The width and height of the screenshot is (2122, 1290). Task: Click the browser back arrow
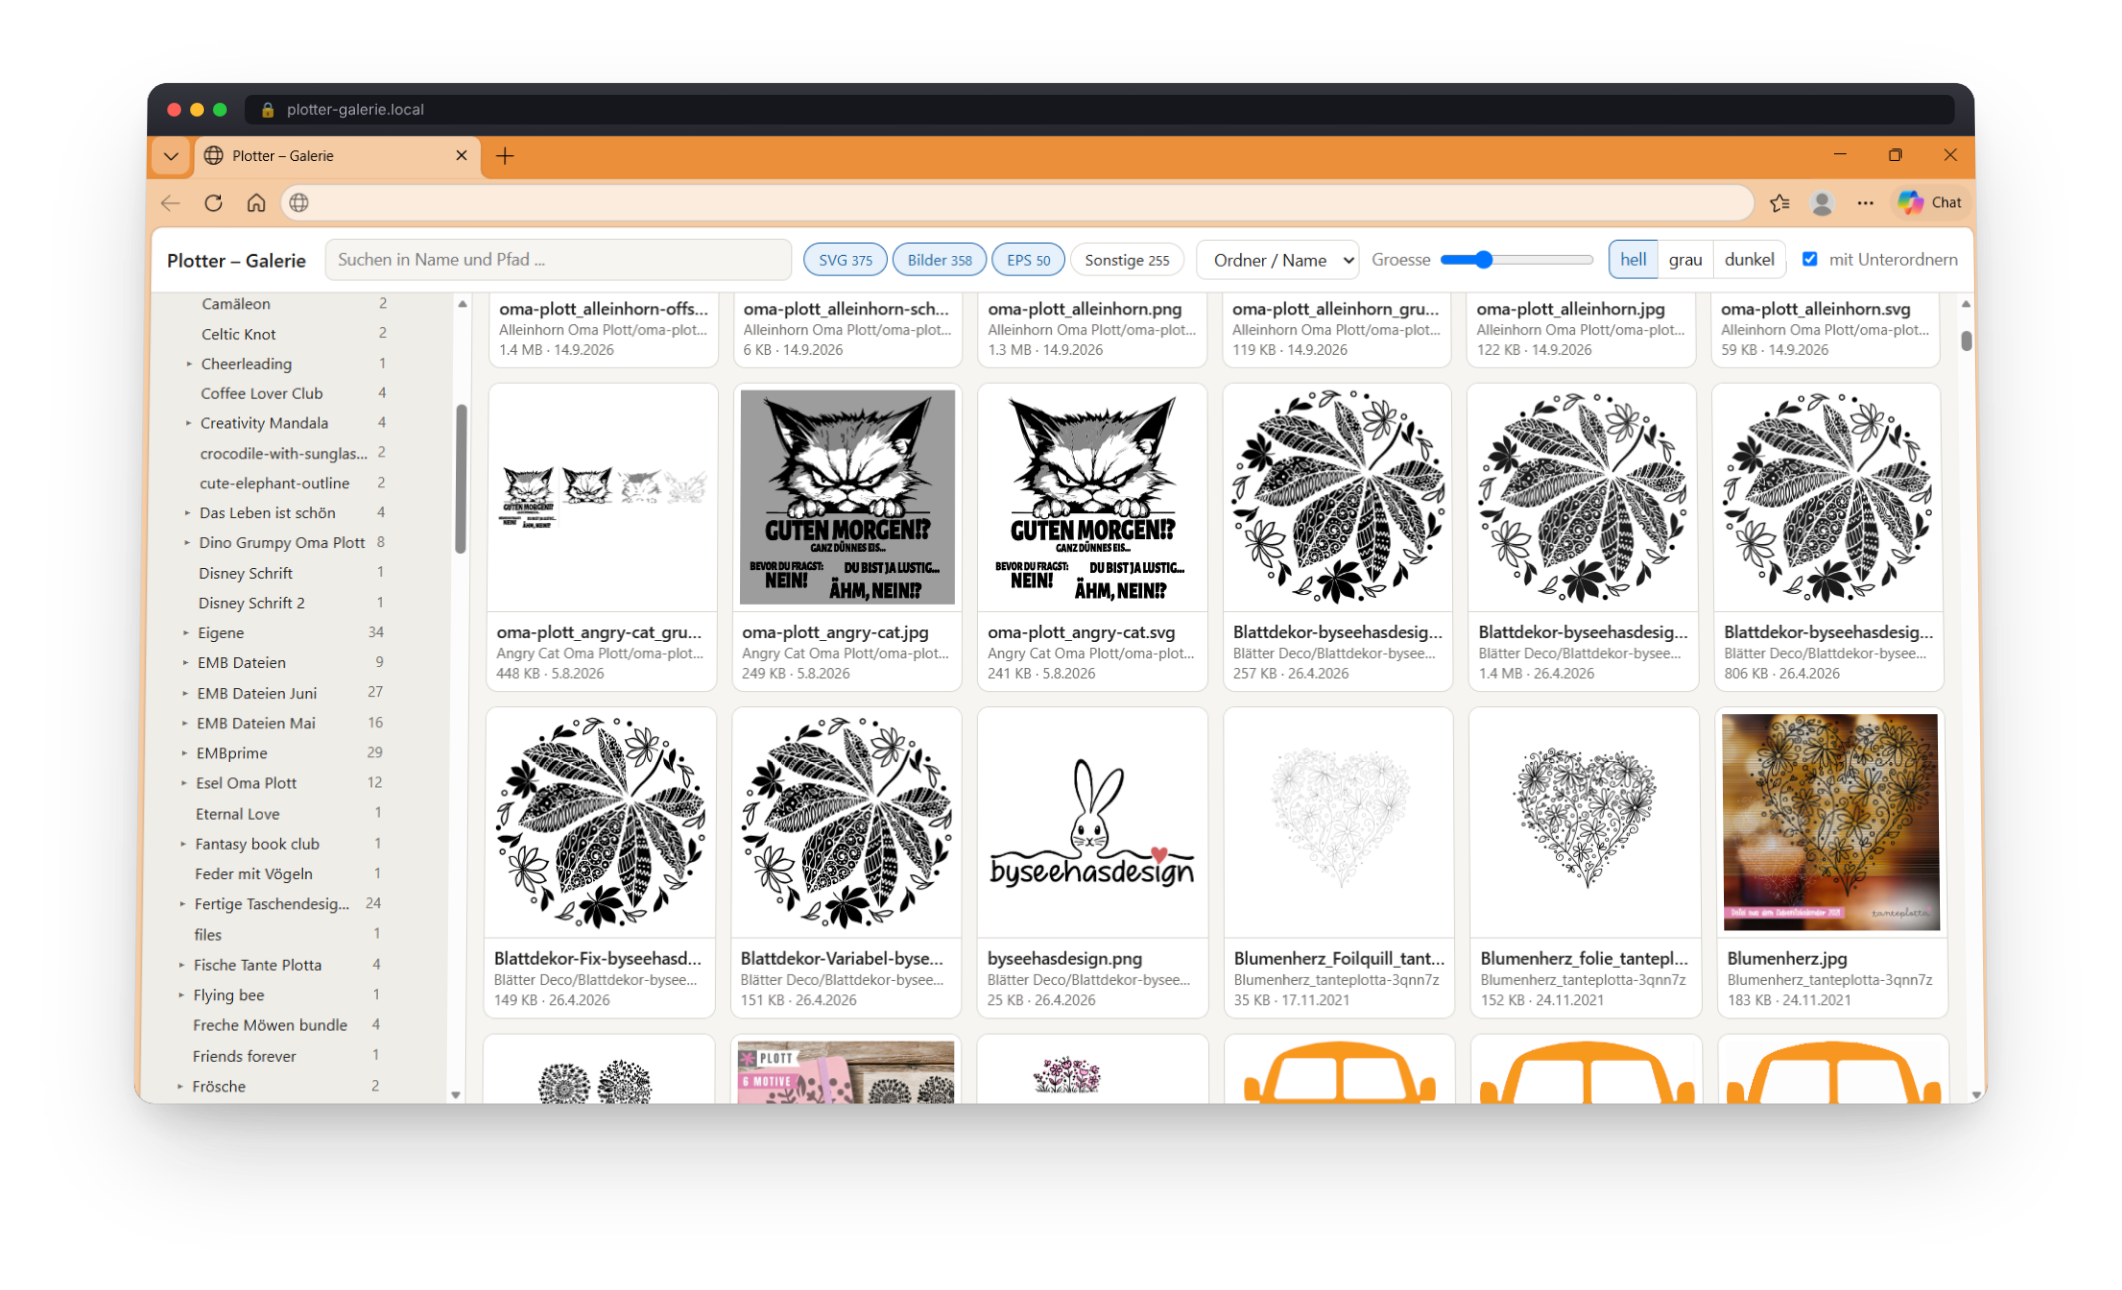171,203
